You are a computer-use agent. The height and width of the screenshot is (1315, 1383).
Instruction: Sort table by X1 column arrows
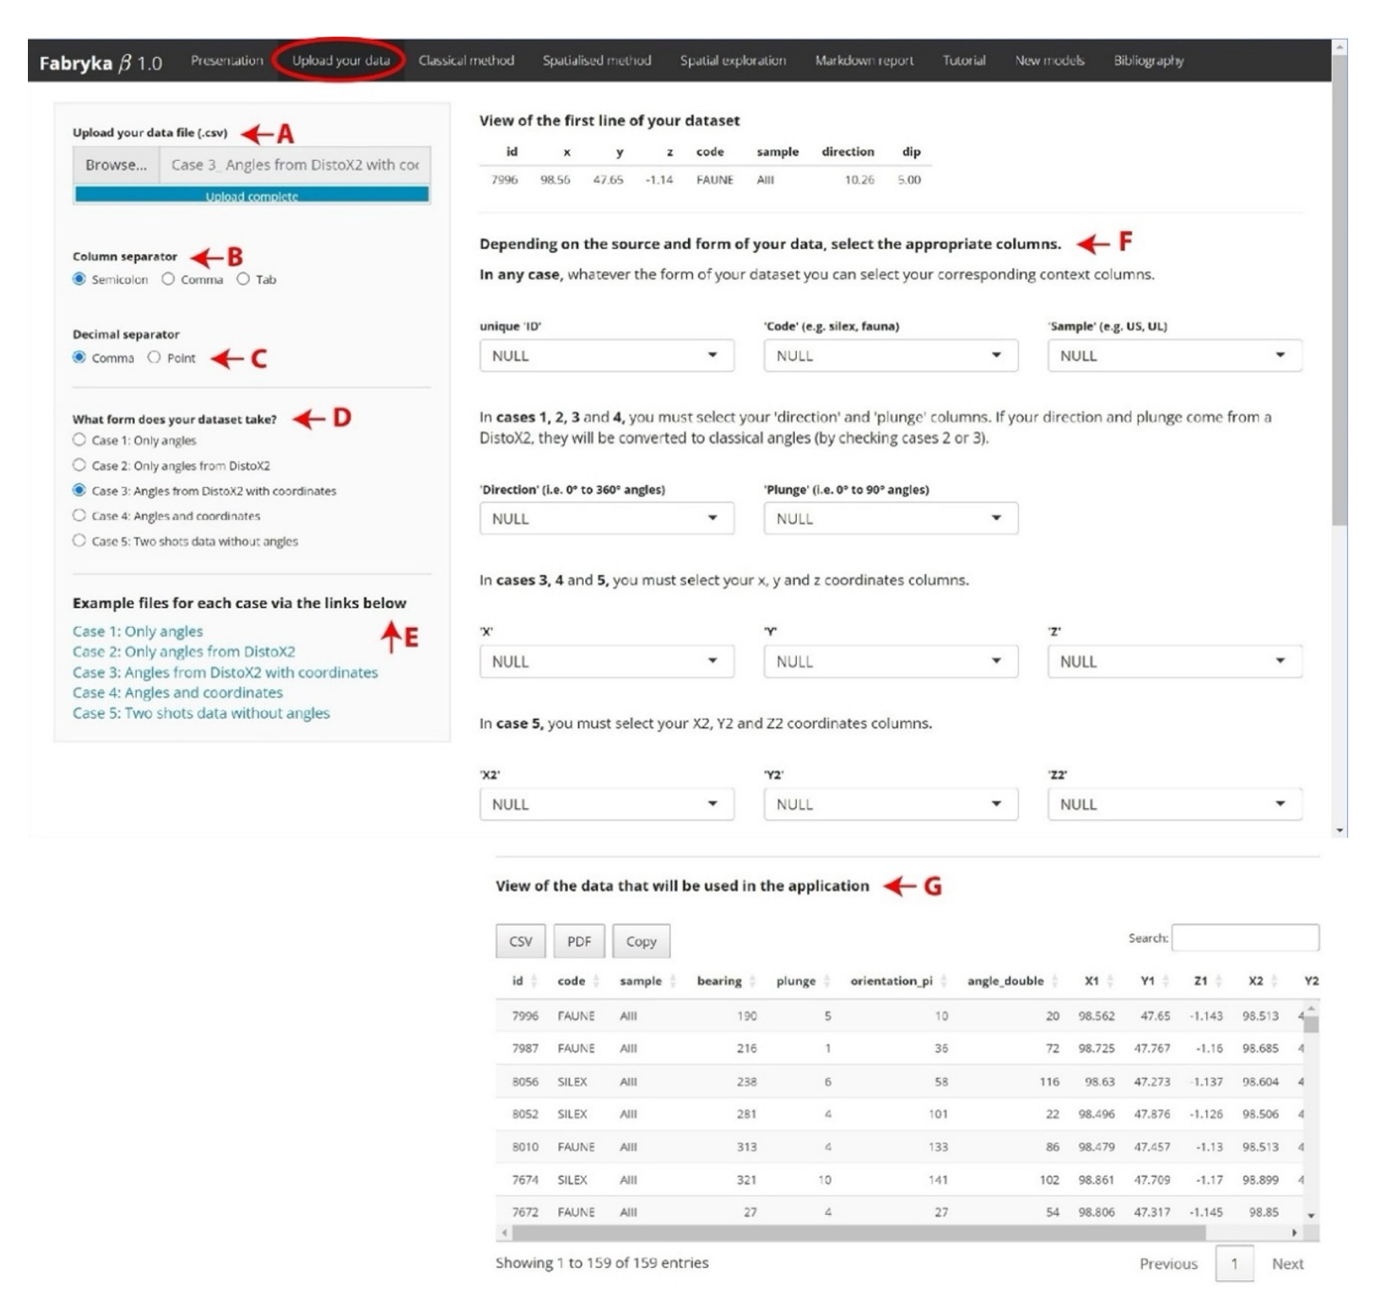(x=1110, y=981)
